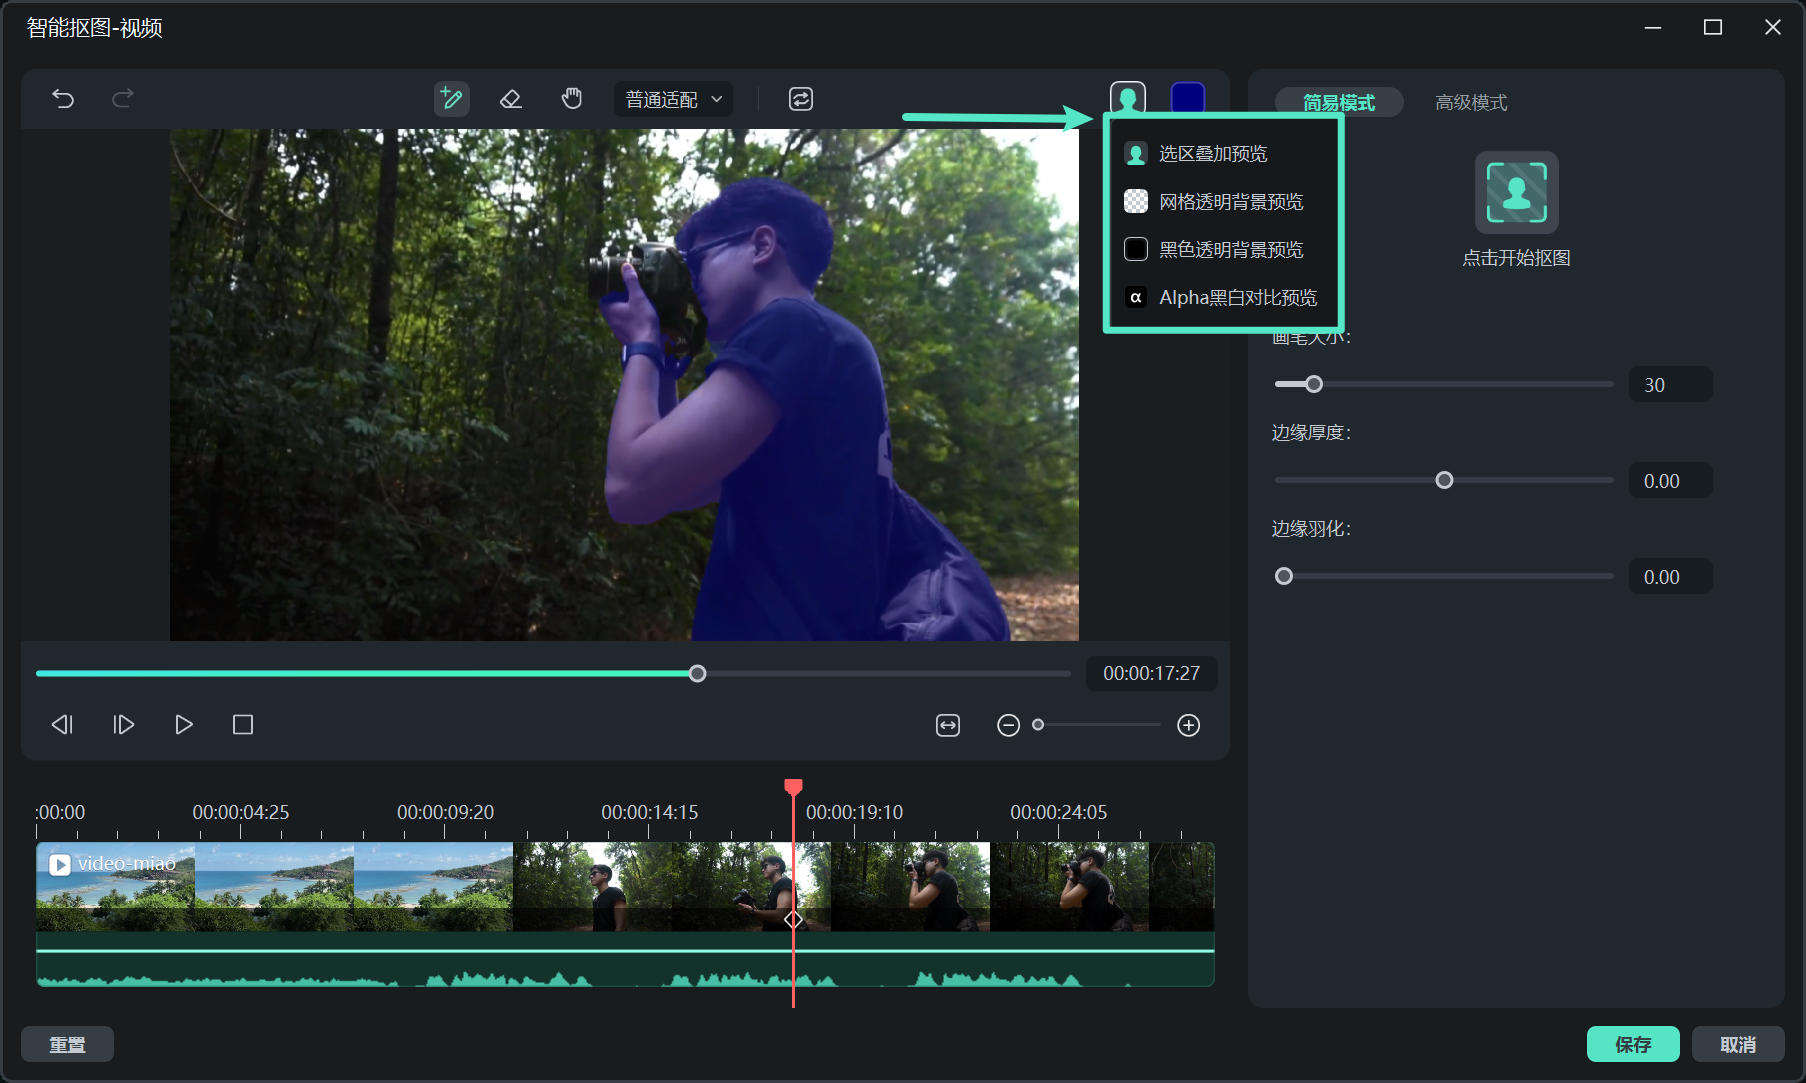Play the video preview
1806x1083 pixels.
tap(184, 725)
